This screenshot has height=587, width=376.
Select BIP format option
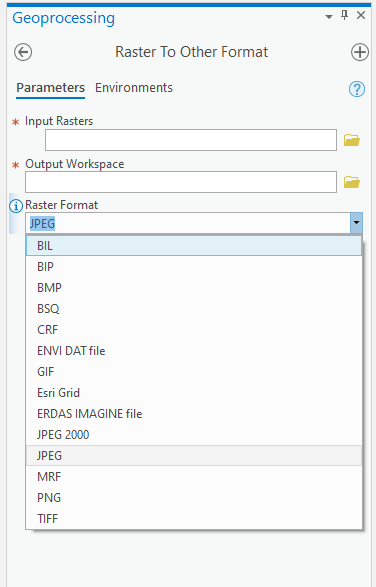(x=194, y=267)
